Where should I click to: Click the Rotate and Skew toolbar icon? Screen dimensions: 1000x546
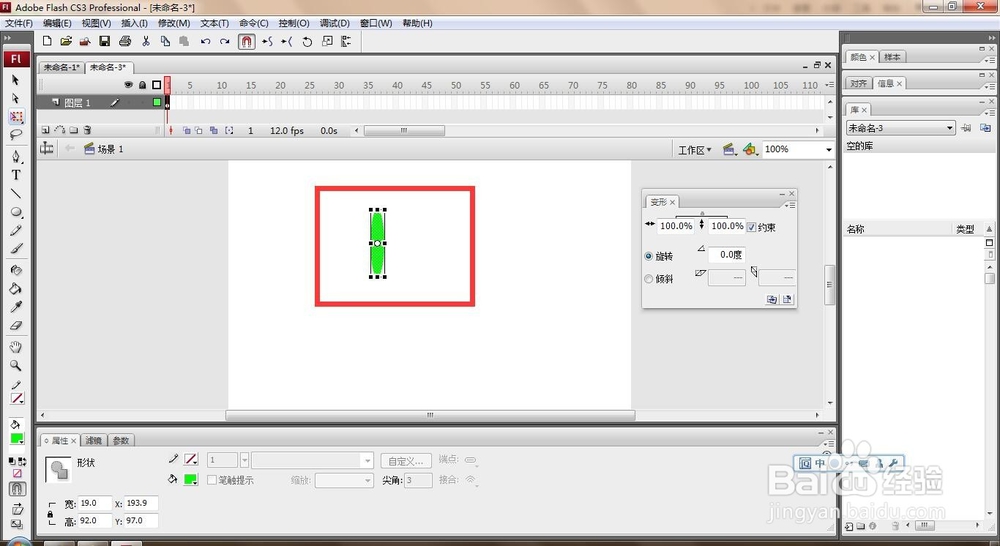307,41
